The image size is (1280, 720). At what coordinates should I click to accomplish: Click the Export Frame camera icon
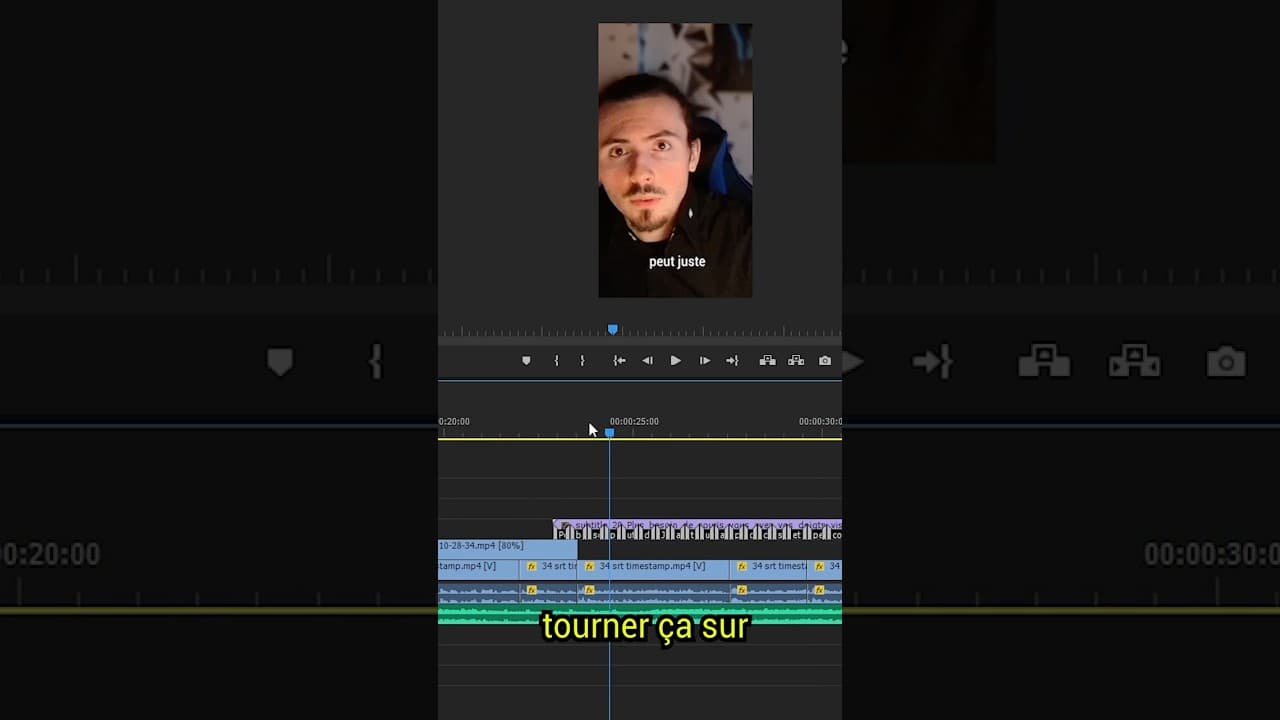[824, 361]
